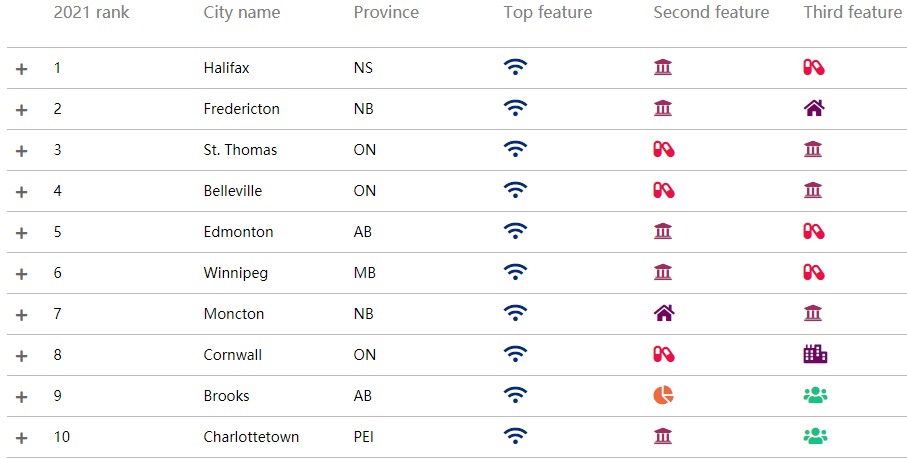Expand the Charlottetown row

[22, 438]
